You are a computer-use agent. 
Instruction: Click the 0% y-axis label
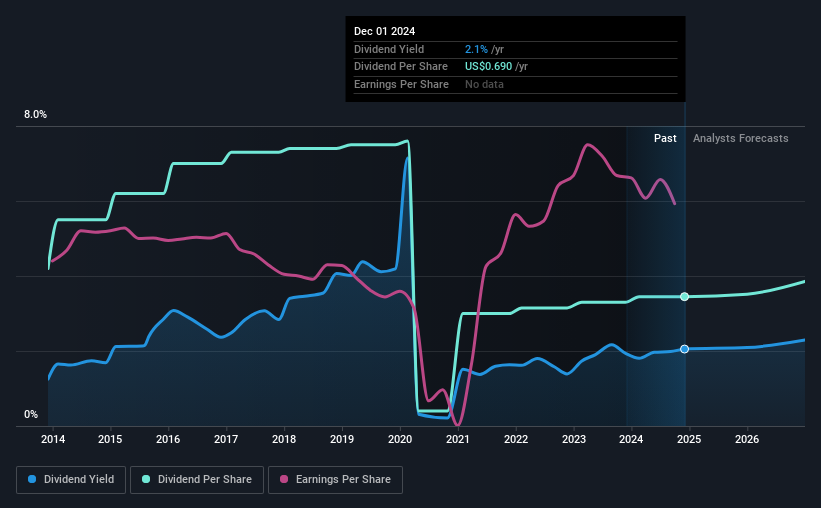pos(31,414)
